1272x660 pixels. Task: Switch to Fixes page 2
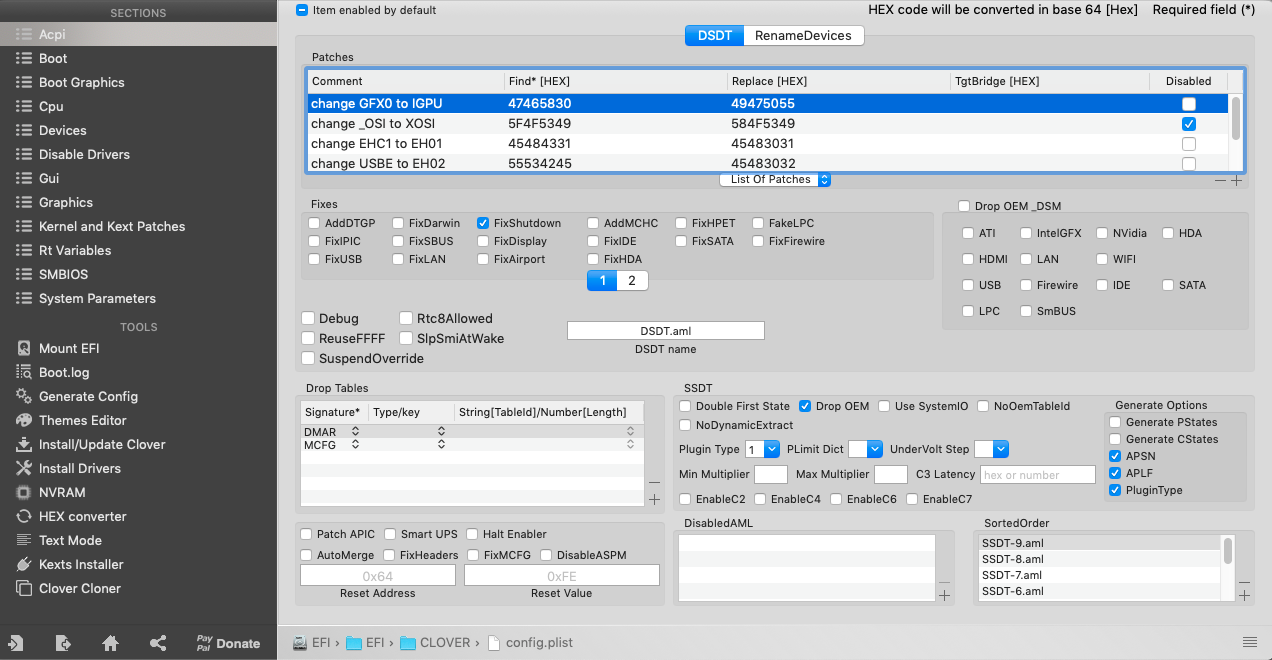(632, 281)
